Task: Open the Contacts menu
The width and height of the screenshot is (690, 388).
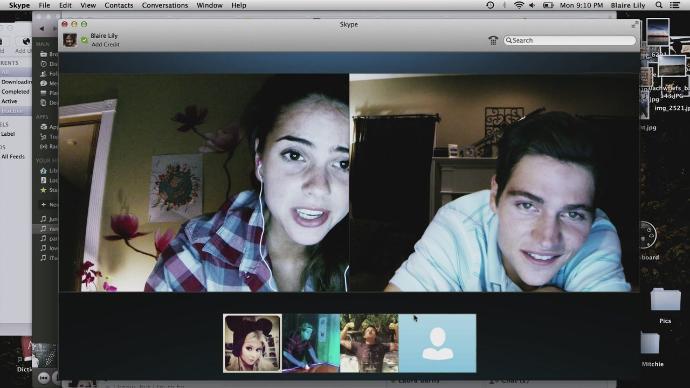Action: click(118, 5)
